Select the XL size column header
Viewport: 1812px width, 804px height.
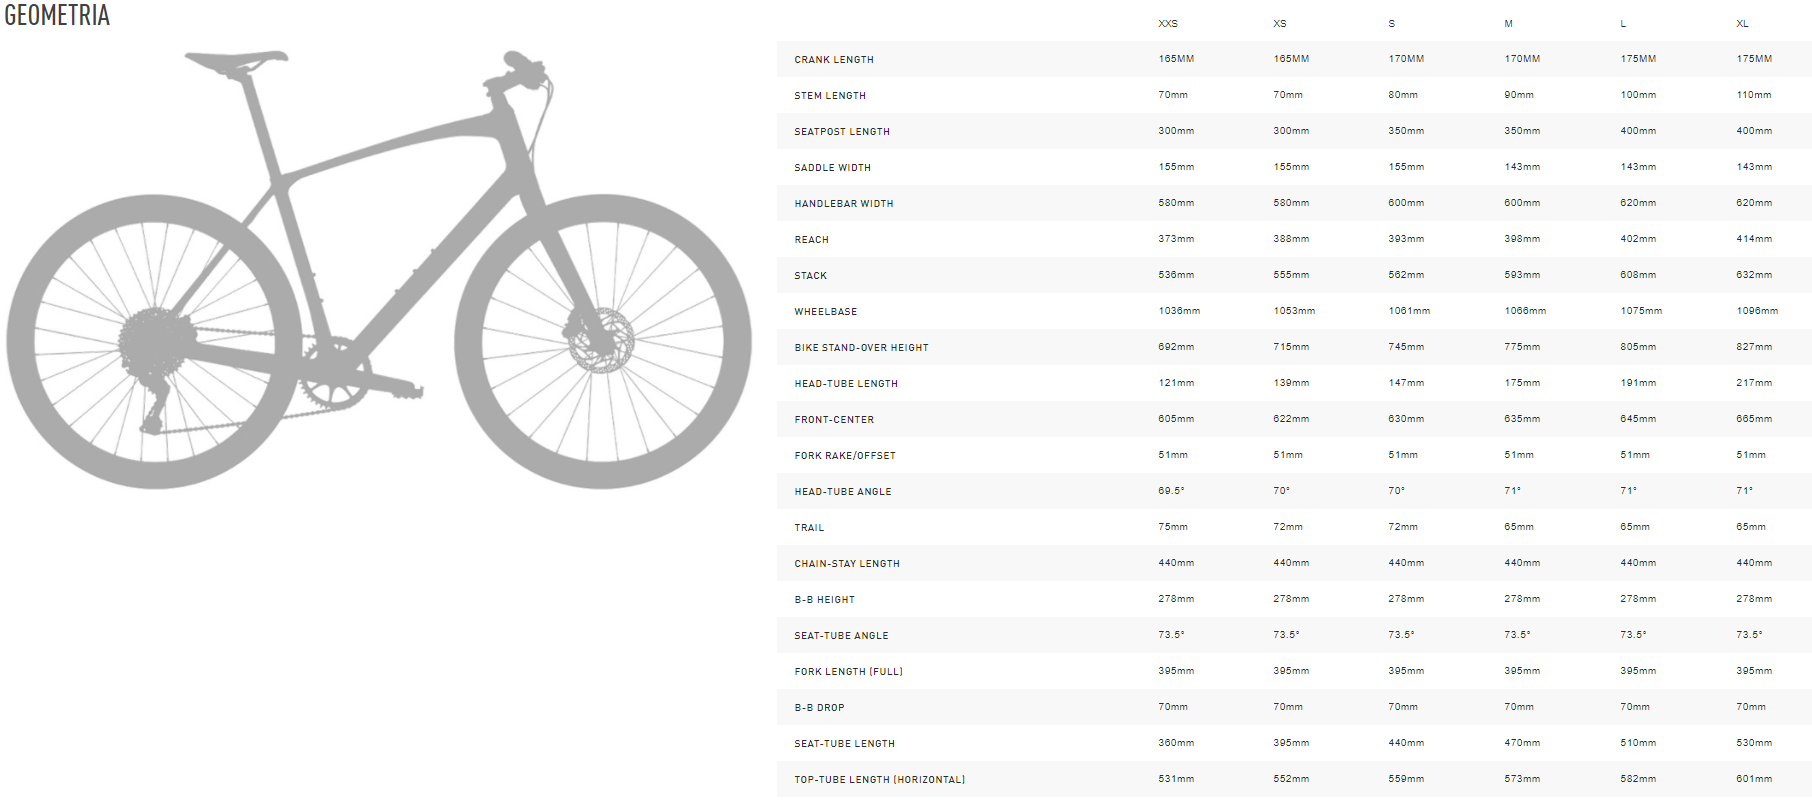coord(1742,24)
